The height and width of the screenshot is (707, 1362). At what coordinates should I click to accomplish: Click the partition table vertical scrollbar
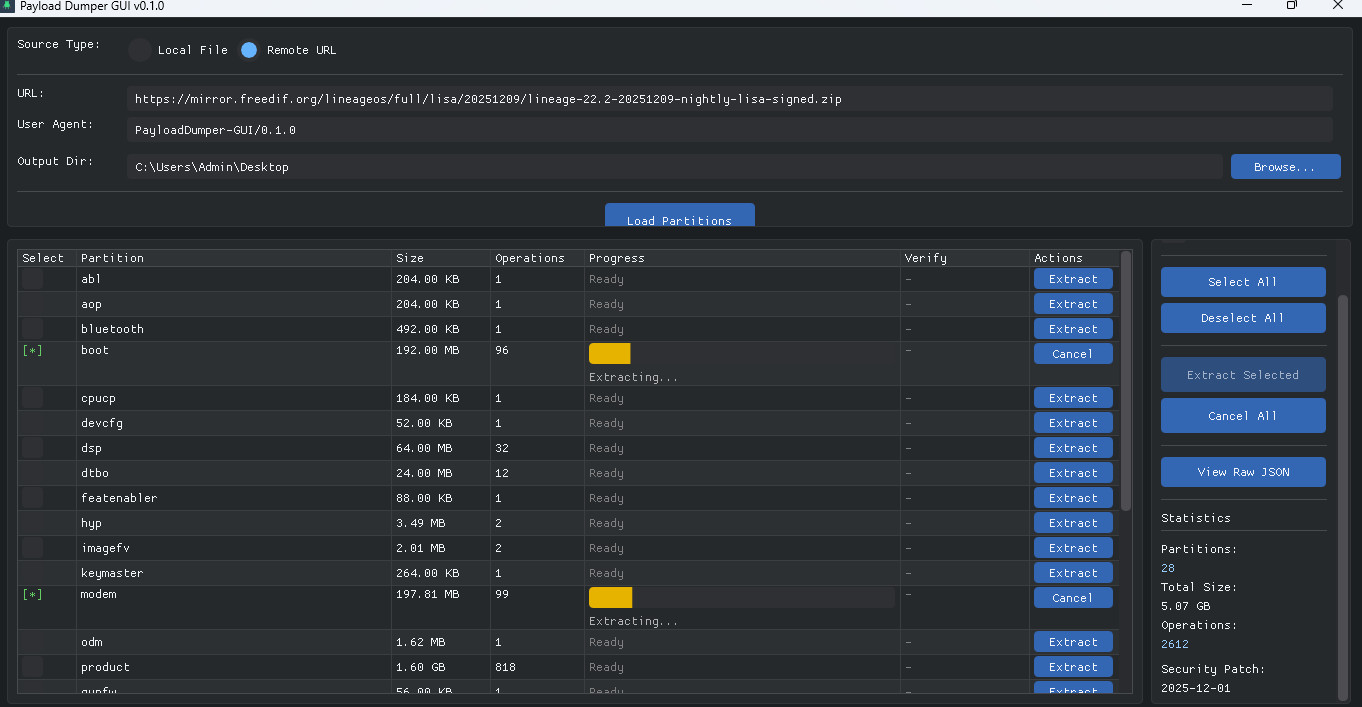tap(1126, 380)
